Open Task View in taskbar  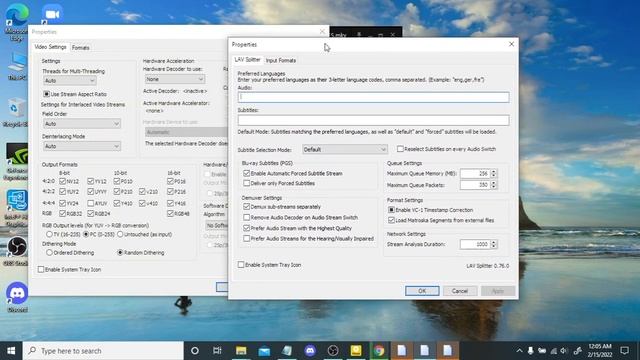[217, 351]
